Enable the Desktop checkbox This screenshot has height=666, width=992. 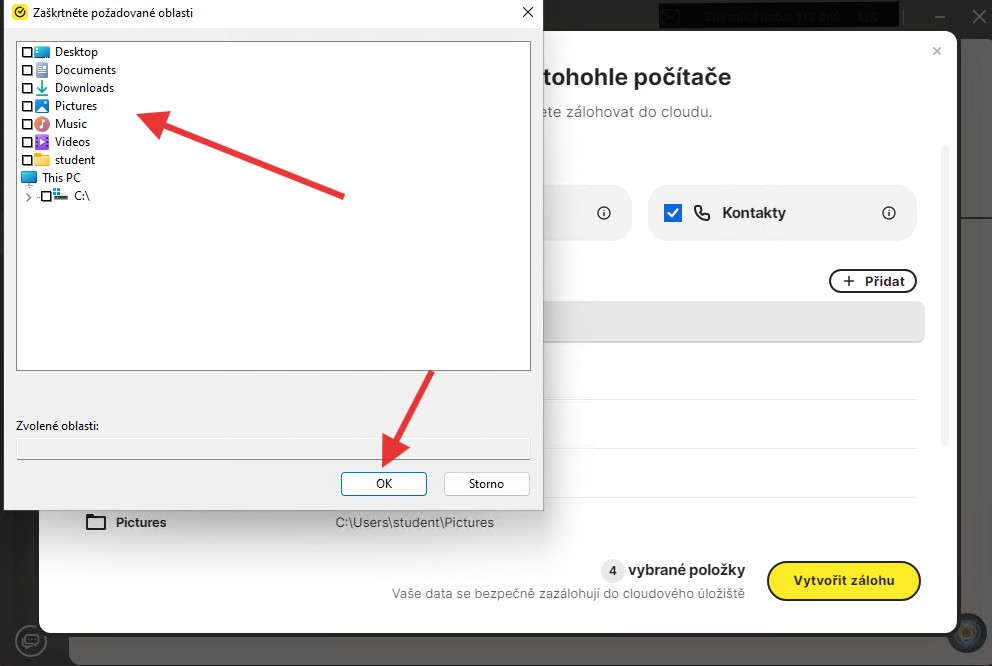(27, 52)
